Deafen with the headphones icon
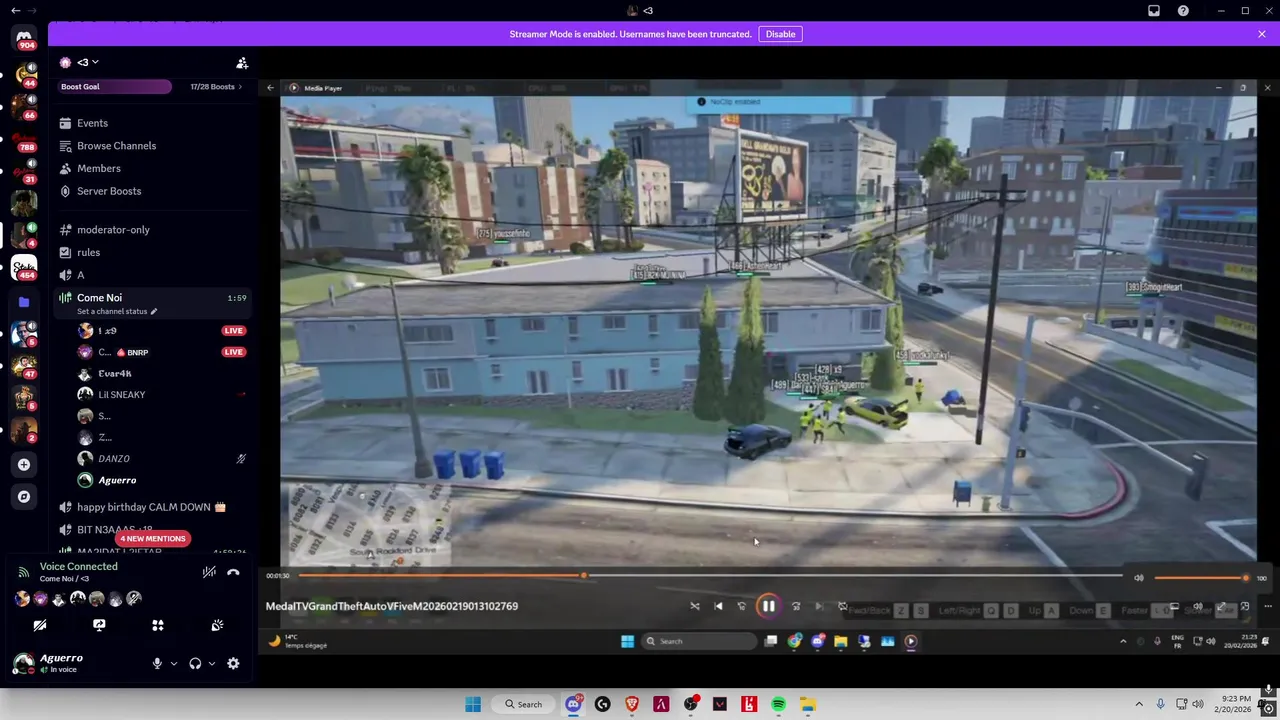Image resolution: width=1280 pixels, height=720 pixels. coord(195,663)
